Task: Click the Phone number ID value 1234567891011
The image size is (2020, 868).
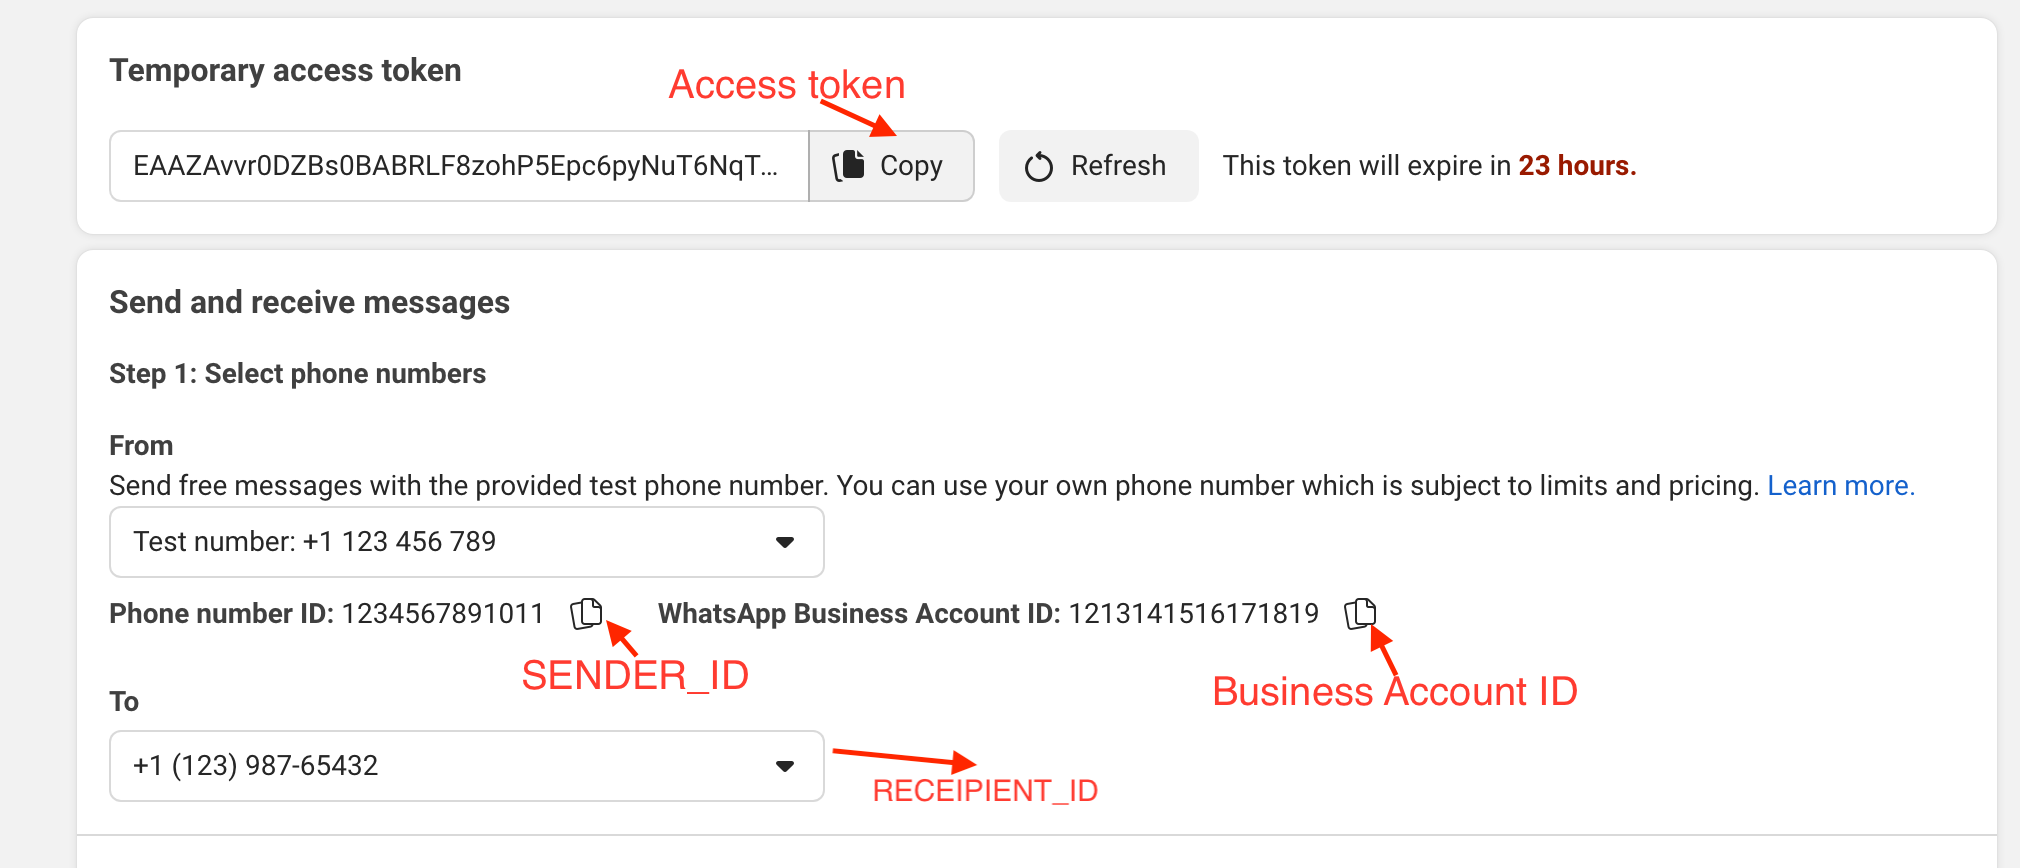Action: pyautogui.click(x=443, y=613)
